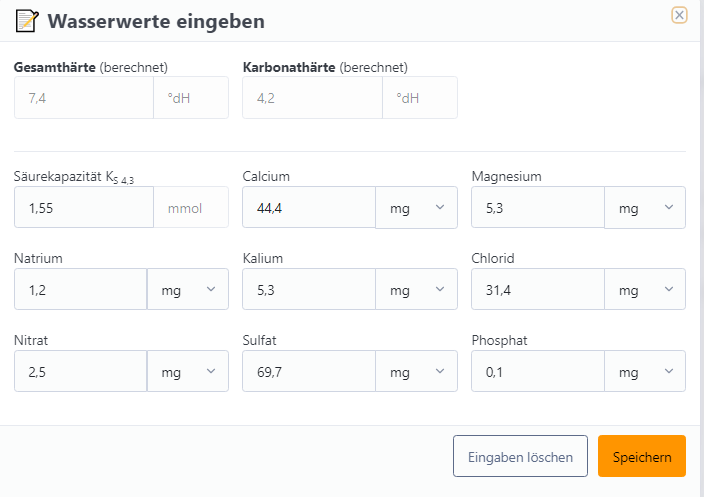
Task: Select the Chlorid field showing 31,4
Action: tap(538, 290)
